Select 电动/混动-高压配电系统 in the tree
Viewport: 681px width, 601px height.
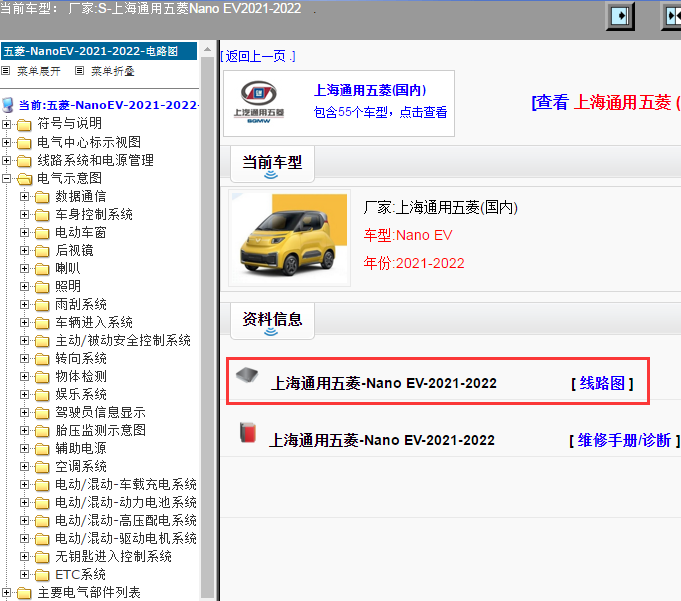tap(126, 521)
